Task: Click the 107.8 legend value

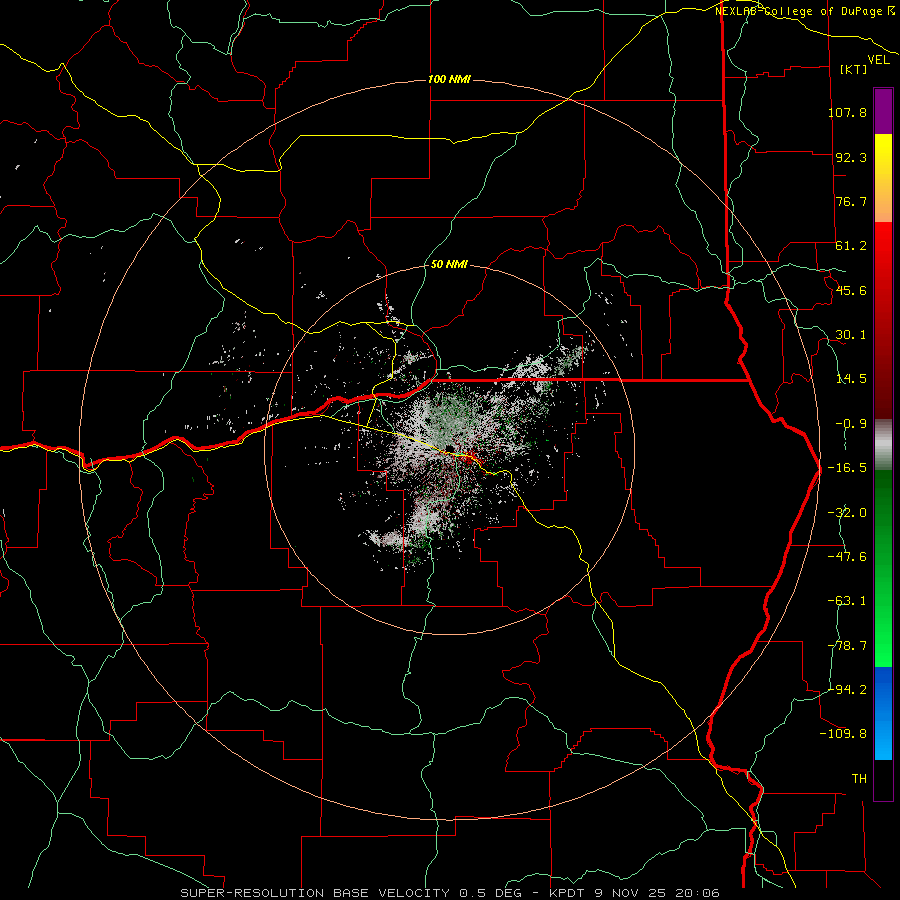Action: click(x=847, y=112)
